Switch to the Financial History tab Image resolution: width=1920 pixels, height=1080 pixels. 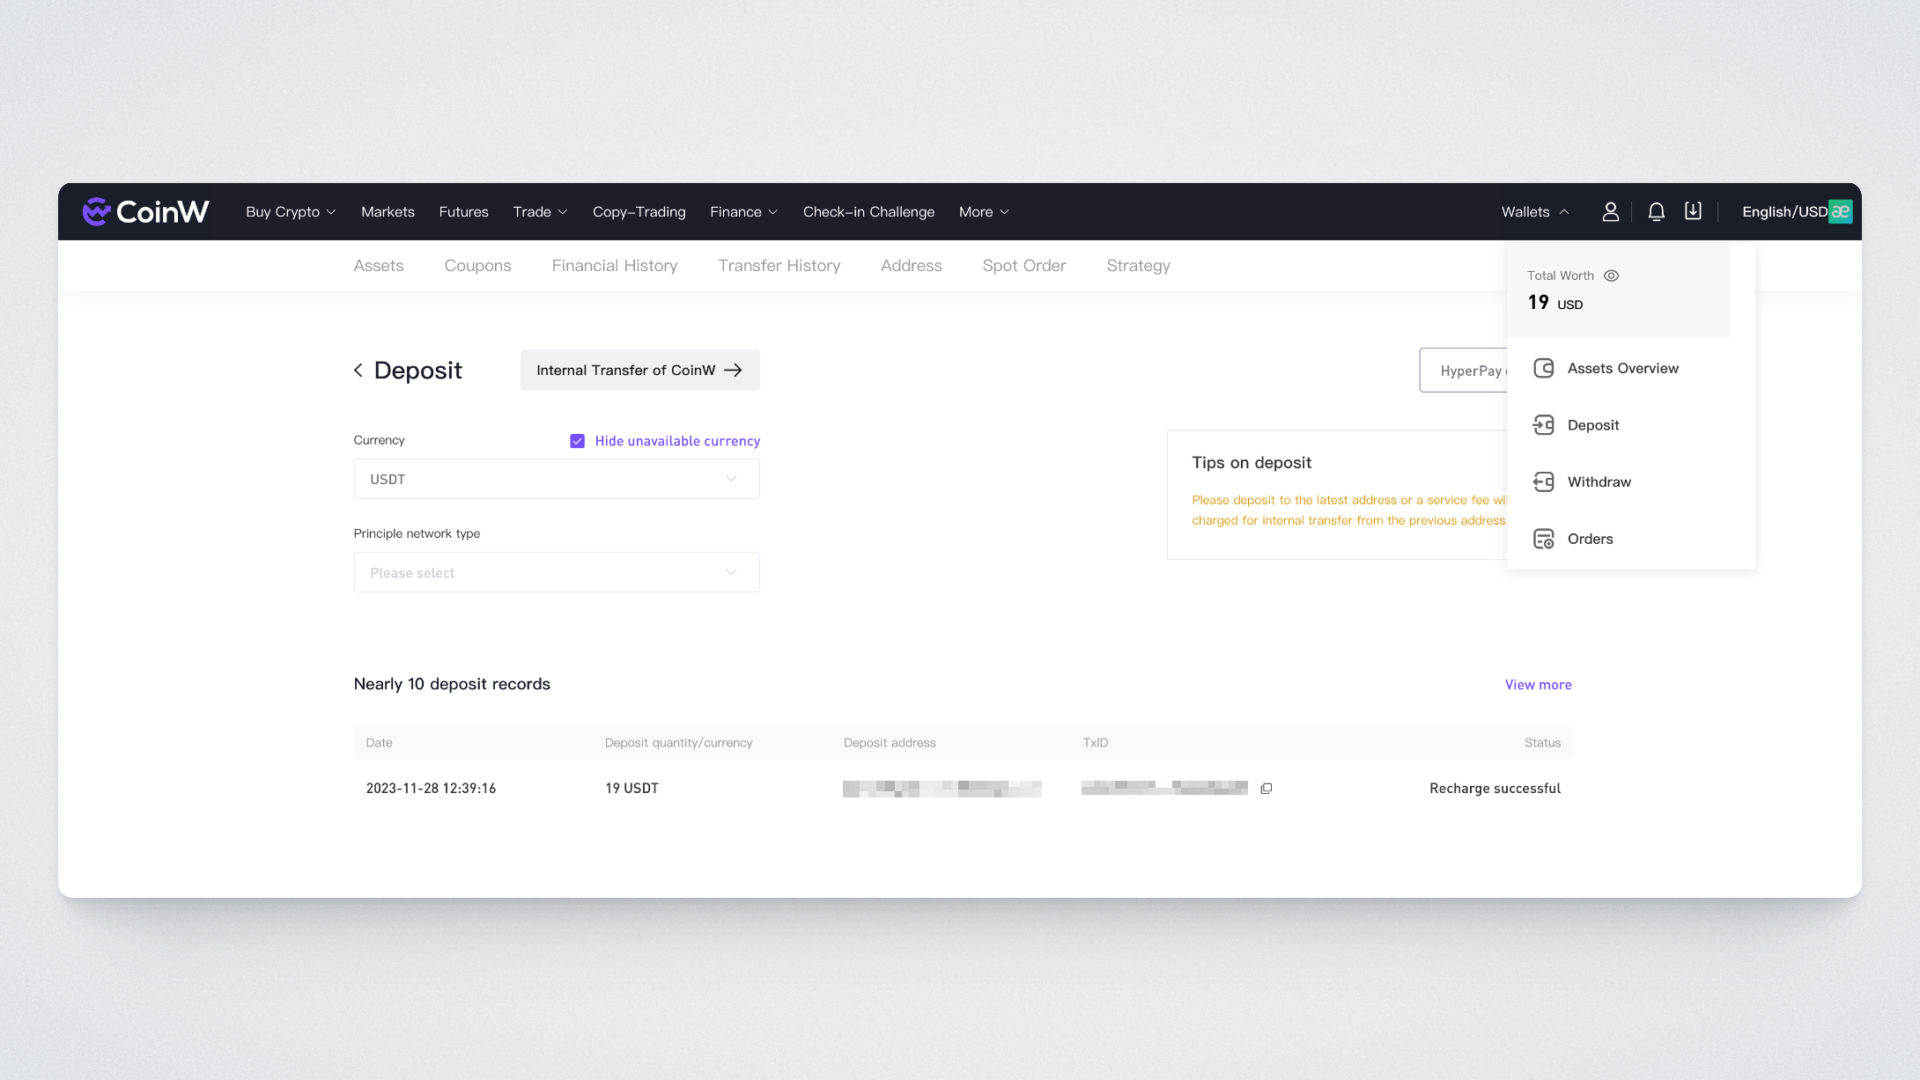pyautogui.click(x=614, y=266)
